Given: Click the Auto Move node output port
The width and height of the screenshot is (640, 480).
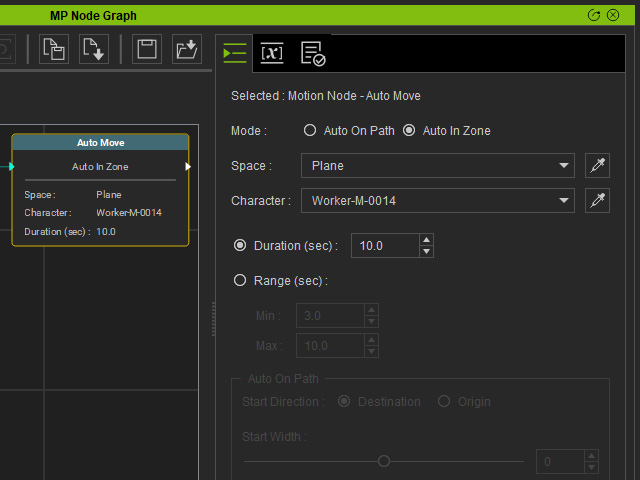Looking at the screenshot, I should 188,167.
